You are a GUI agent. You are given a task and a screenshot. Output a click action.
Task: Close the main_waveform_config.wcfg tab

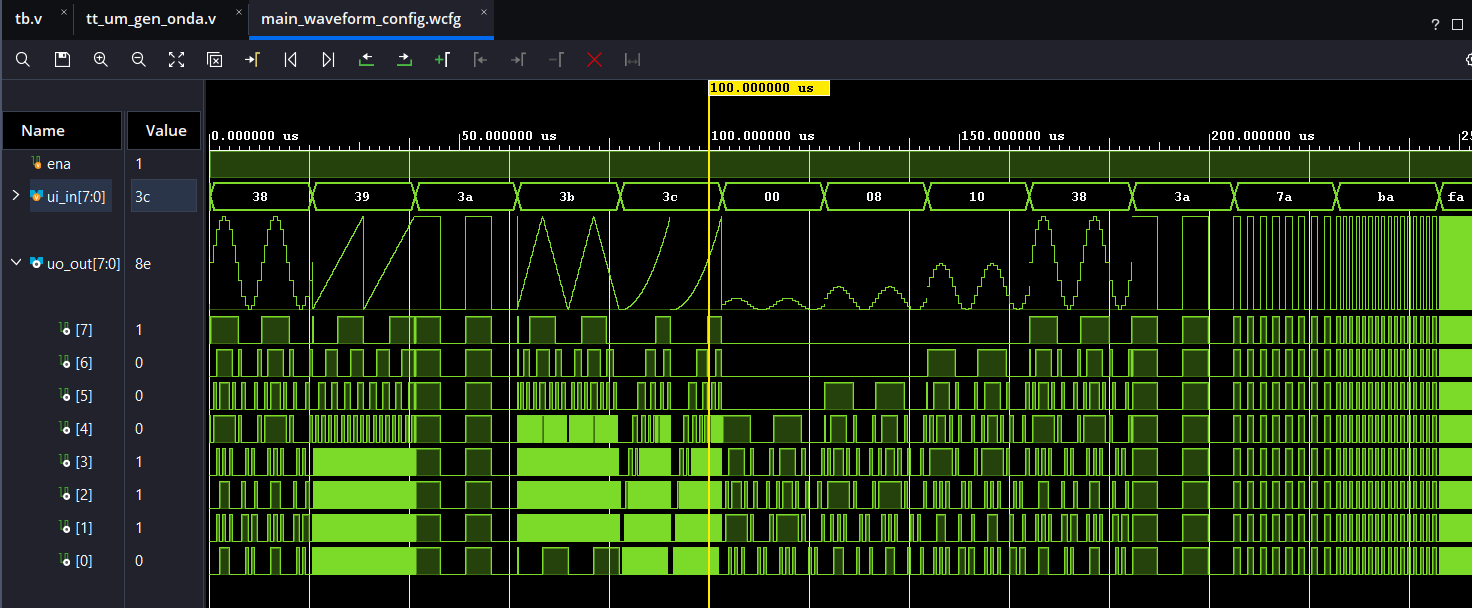coord(482,13)
